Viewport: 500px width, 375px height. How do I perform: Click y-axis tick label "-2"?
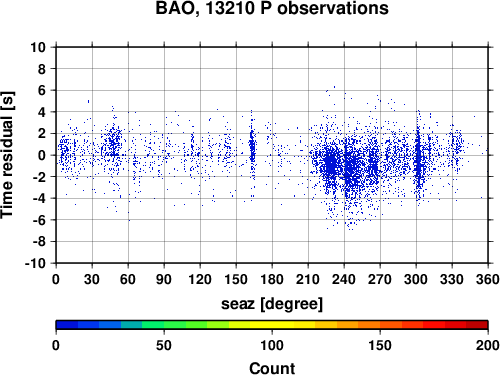39,177
